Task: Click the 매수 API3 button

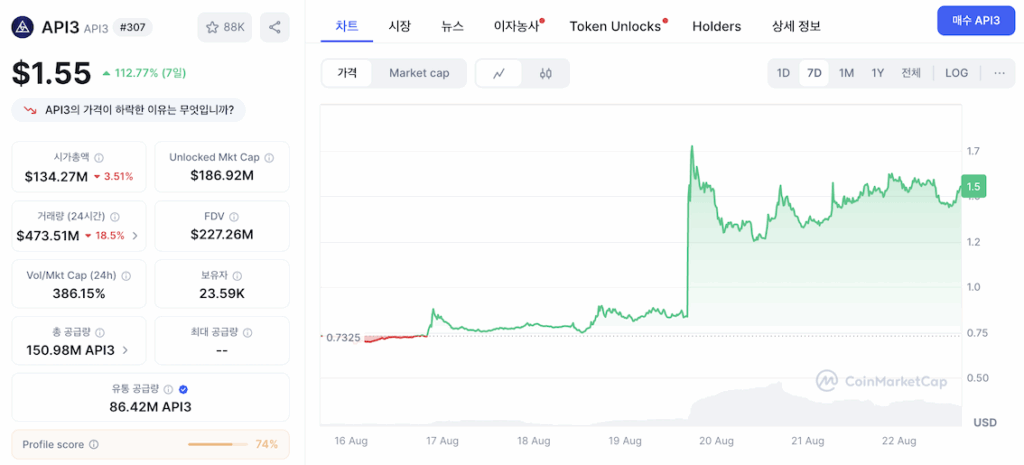Action: 974,21
